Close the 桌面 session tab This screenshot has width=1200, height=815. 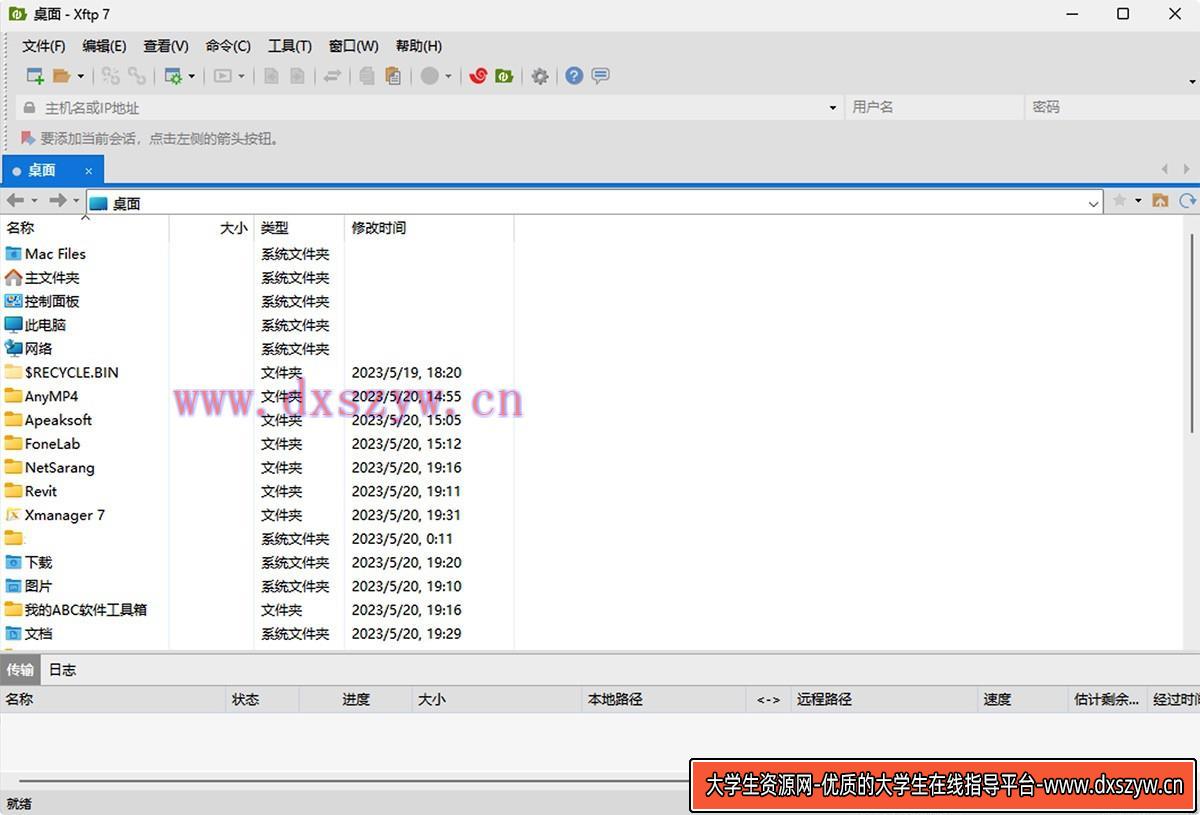point(88,171)
